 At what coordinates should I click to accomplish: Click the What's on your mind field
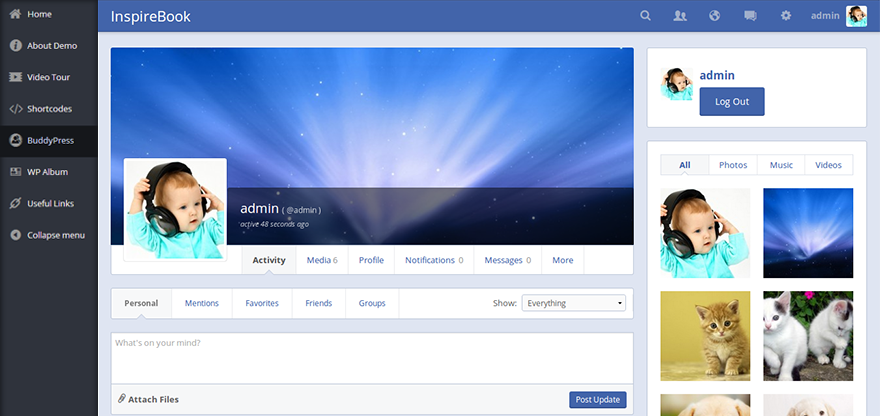click(372, 358)
